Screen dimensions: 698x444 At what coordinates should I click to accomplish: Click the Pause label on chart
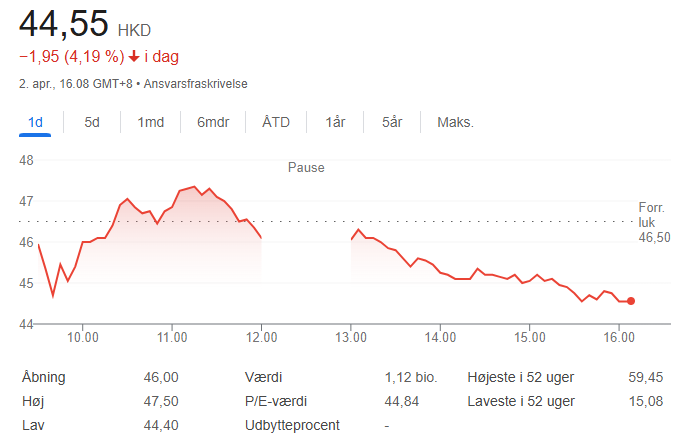pyautogui.click(x=306, y=167)
